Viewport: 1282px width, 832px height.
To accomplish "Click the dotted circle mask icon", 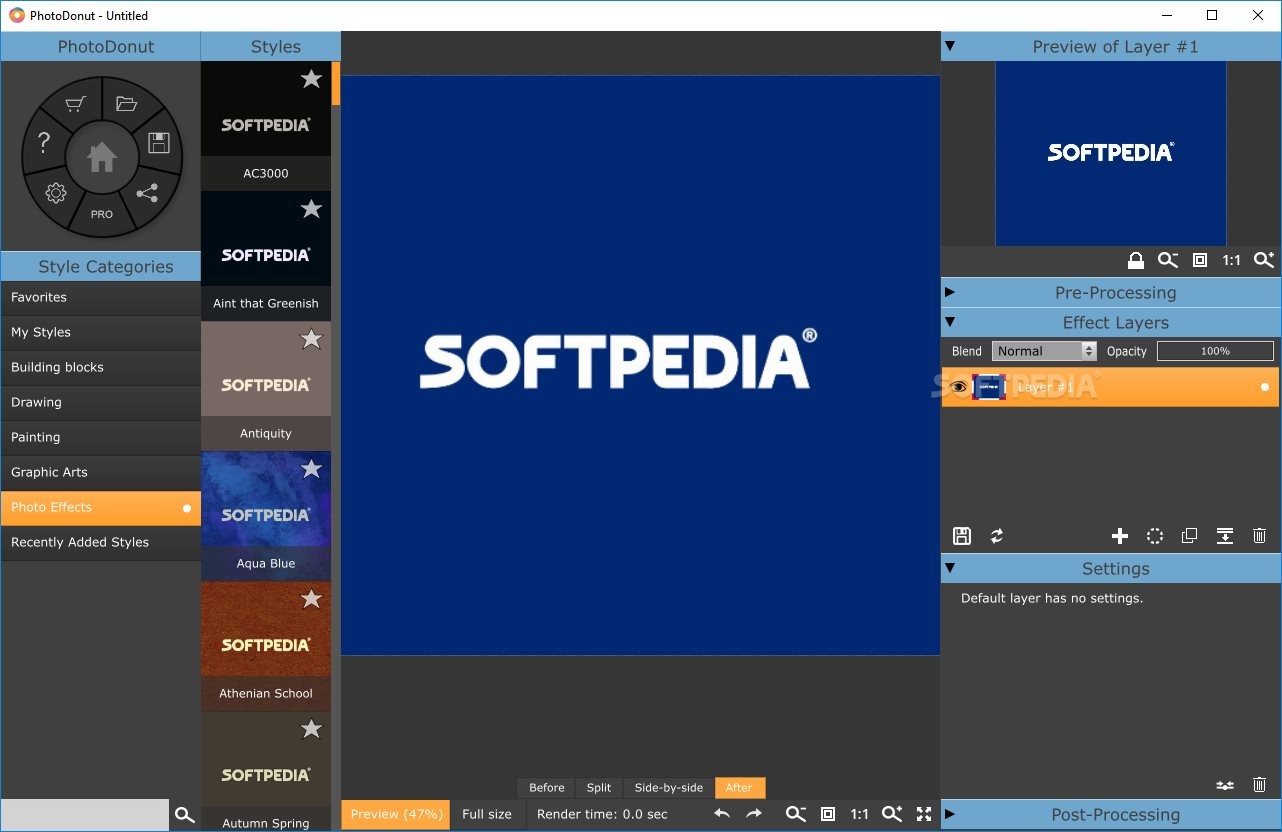I will 1155,536.
